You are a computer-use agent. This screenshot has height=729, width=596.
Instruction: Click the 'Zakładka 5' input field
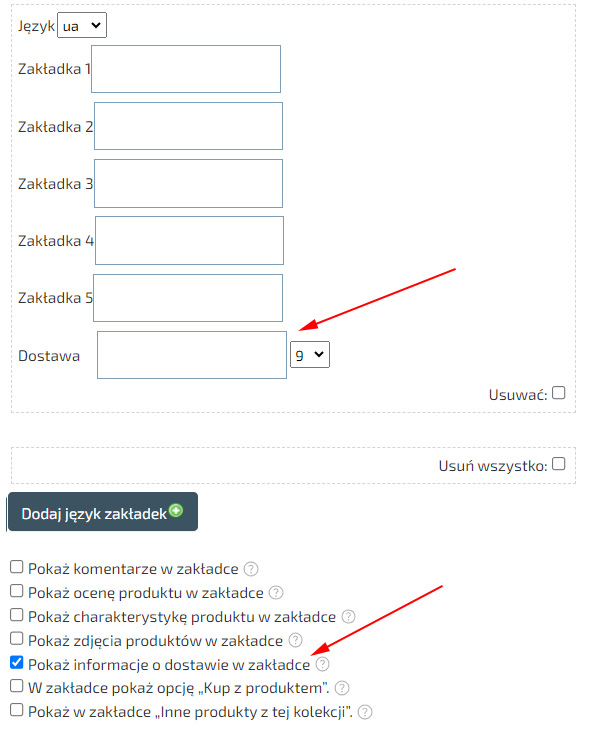point(188,298)
